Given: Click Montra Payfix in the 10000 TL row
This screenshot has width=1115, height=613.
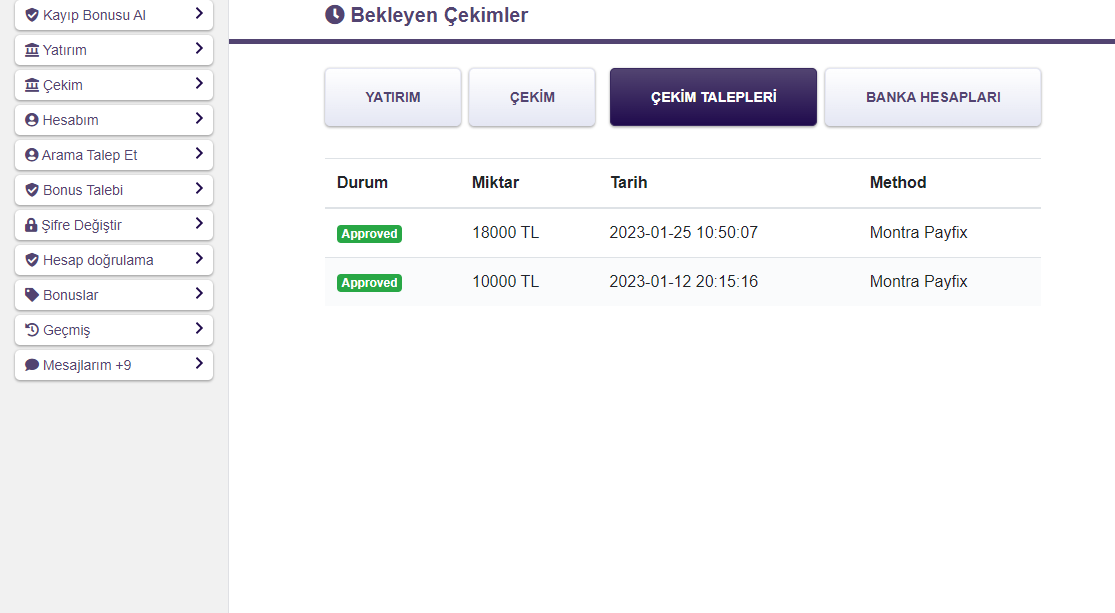Looking at the screenshot, I should (918, 282).
